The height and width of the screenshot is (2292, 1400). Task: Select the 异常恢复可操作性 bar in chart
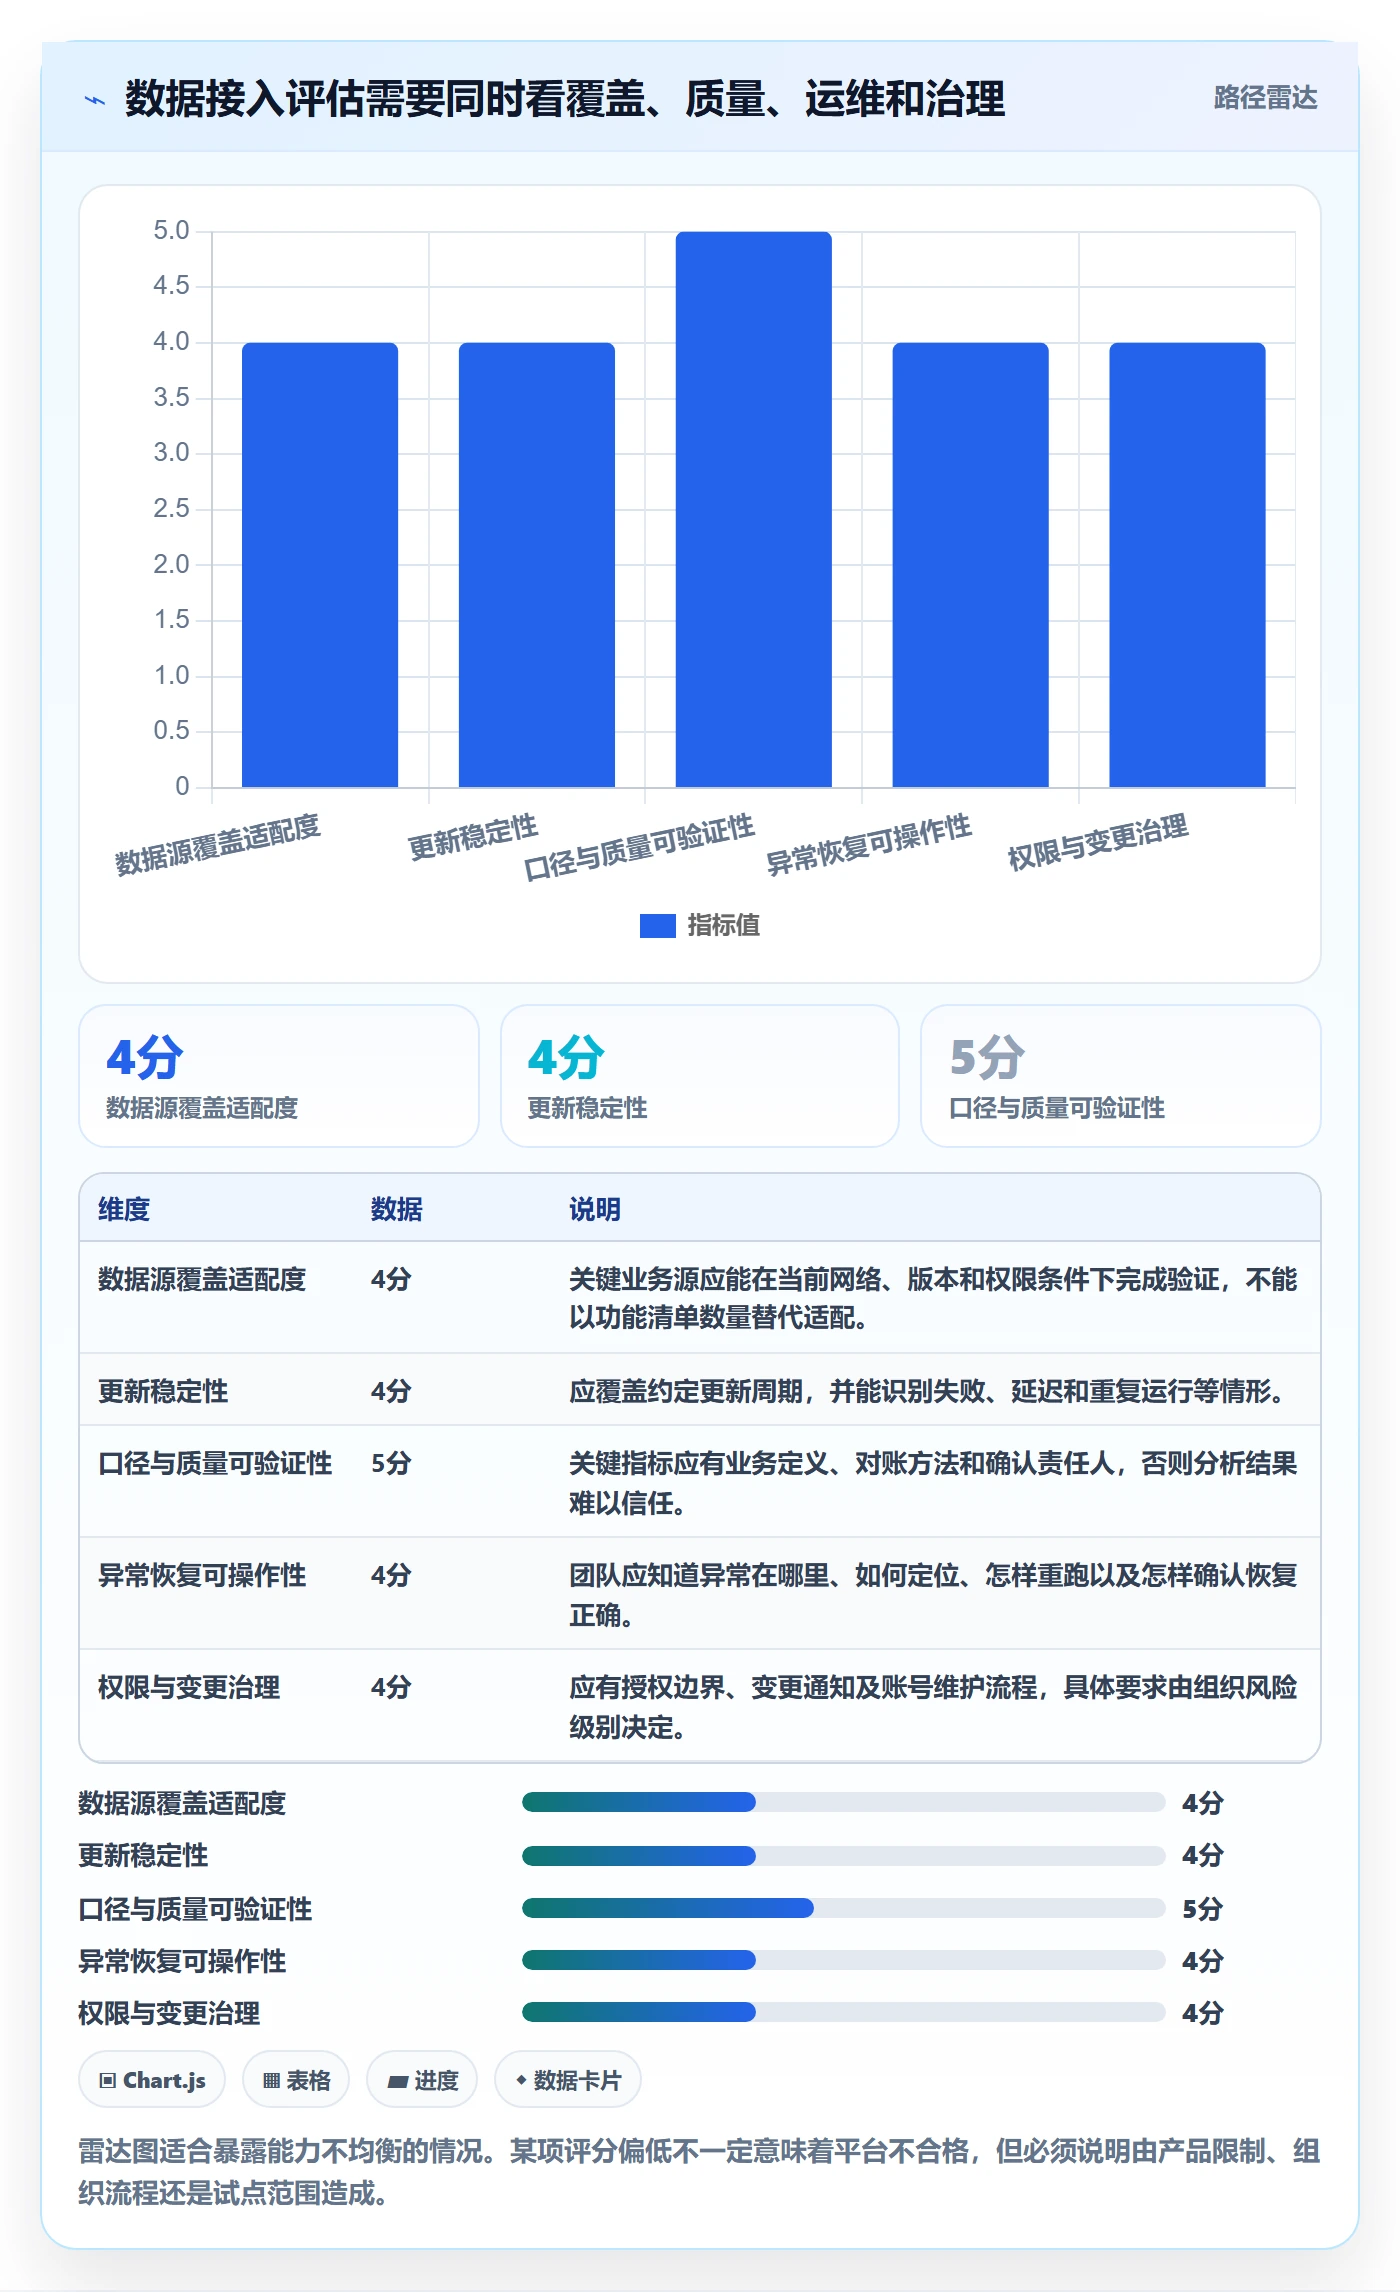click(x=971, y=565)
